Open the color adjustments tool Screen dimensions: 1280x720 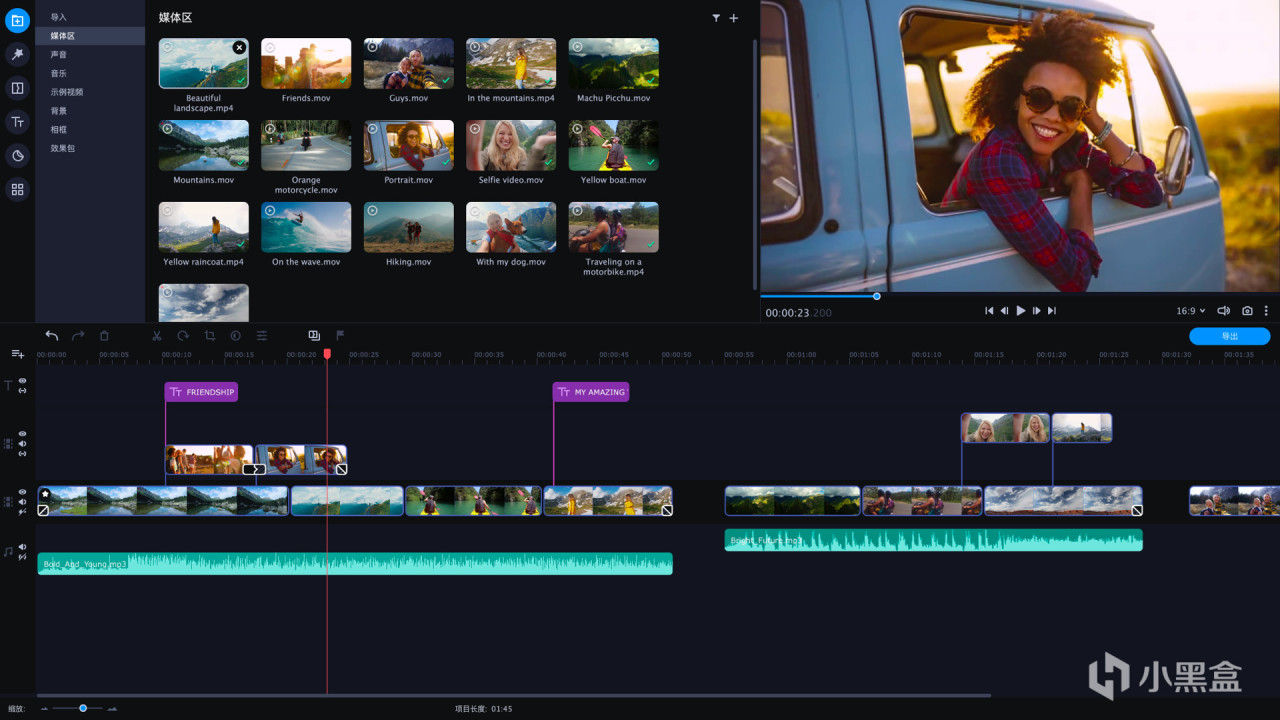pos(236,336)
